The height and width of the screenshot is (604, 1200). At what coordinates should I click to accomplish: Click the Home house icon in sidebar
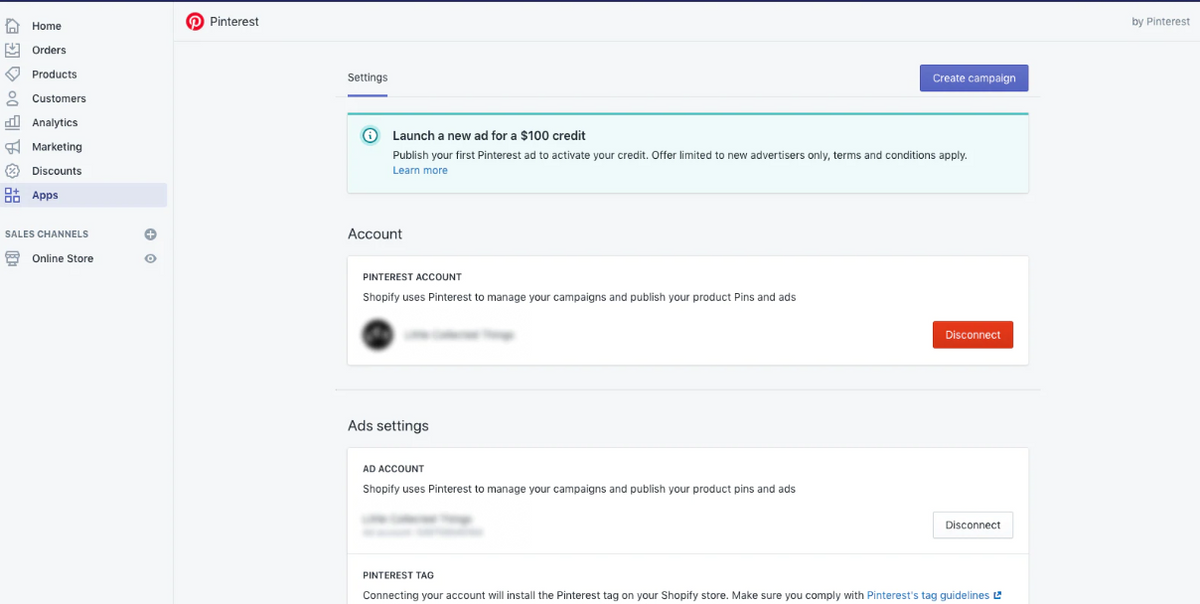coord(13,26)
